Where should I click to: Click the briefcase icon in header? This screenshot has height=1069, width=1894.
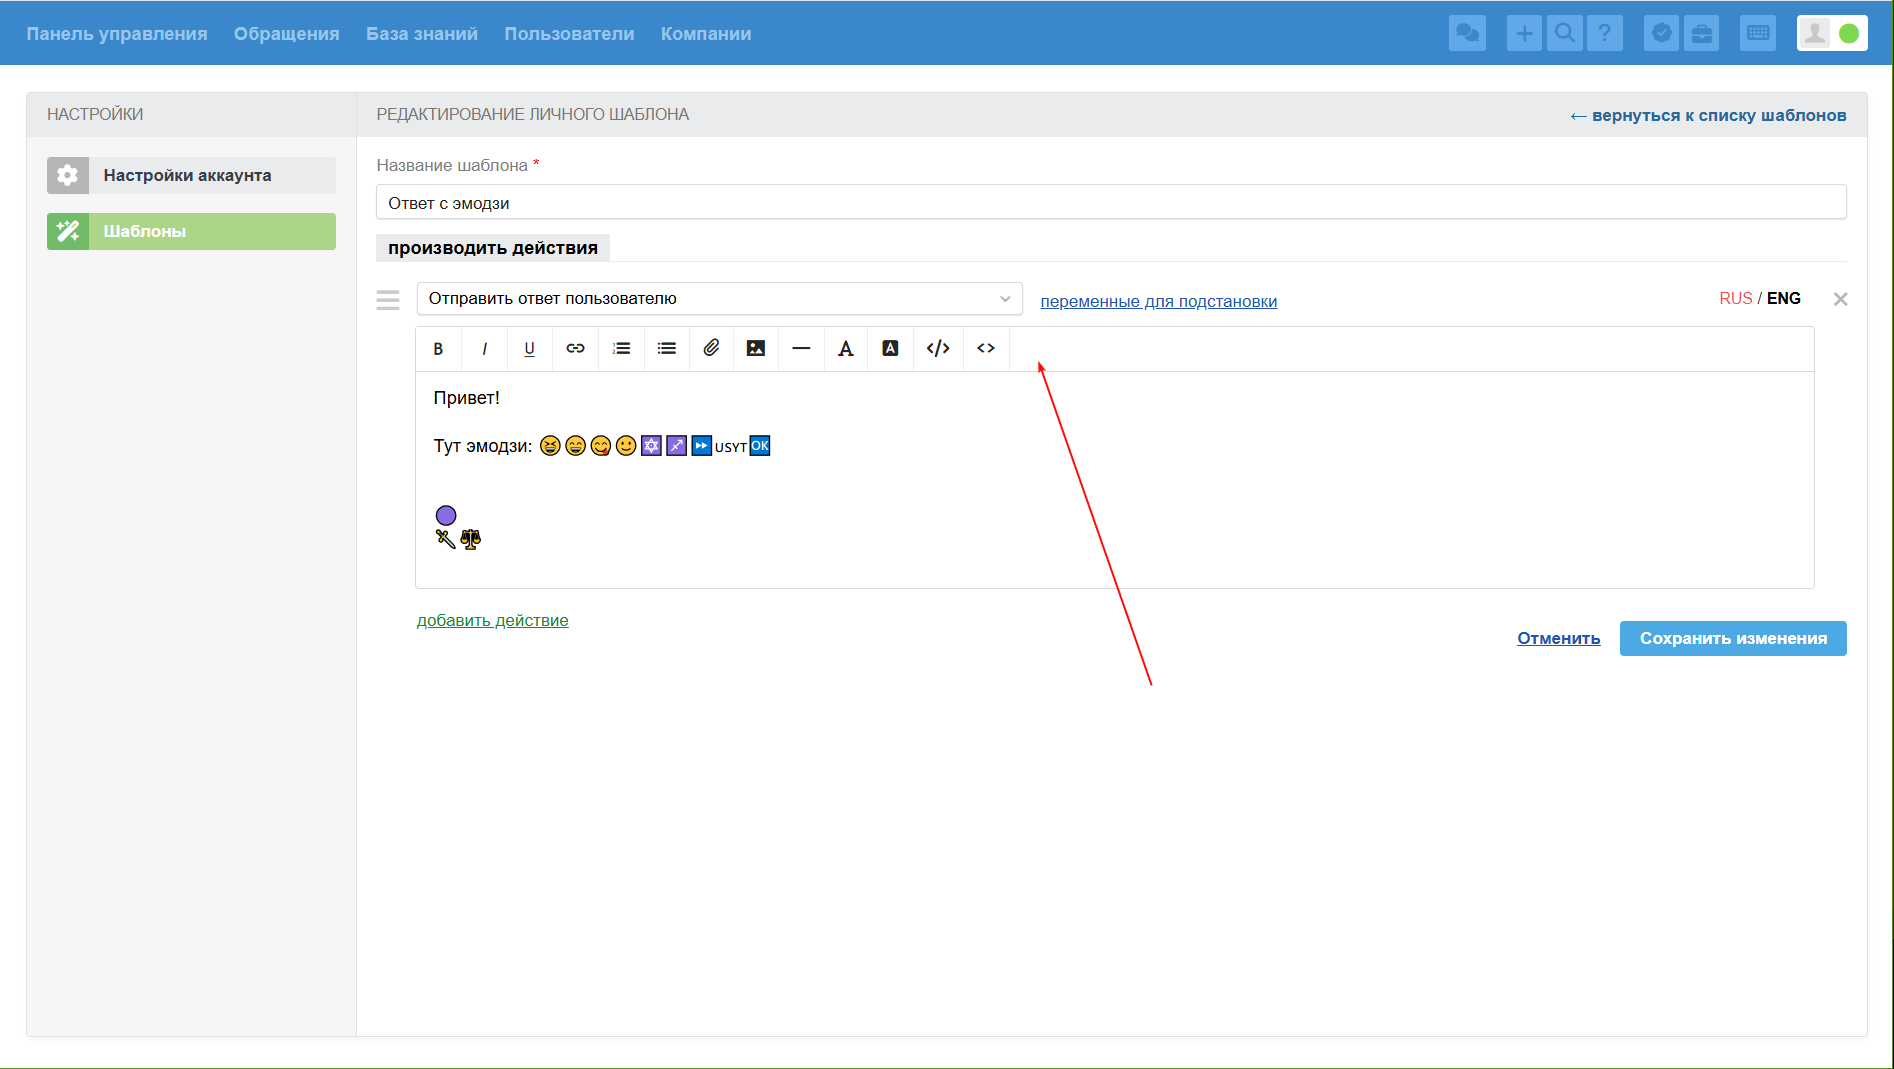1701,33
